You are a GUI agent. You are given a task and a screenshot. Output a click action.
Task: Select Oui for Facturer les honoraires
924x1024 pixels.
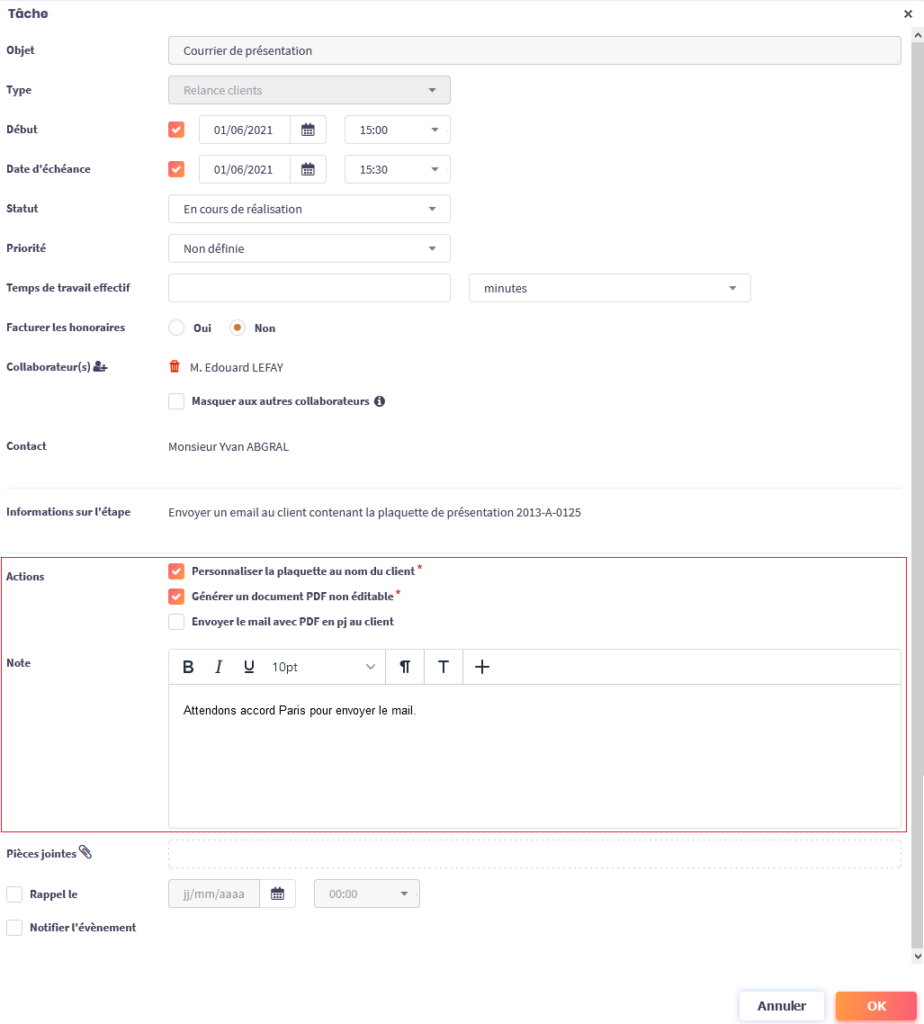tap(177, 328)
